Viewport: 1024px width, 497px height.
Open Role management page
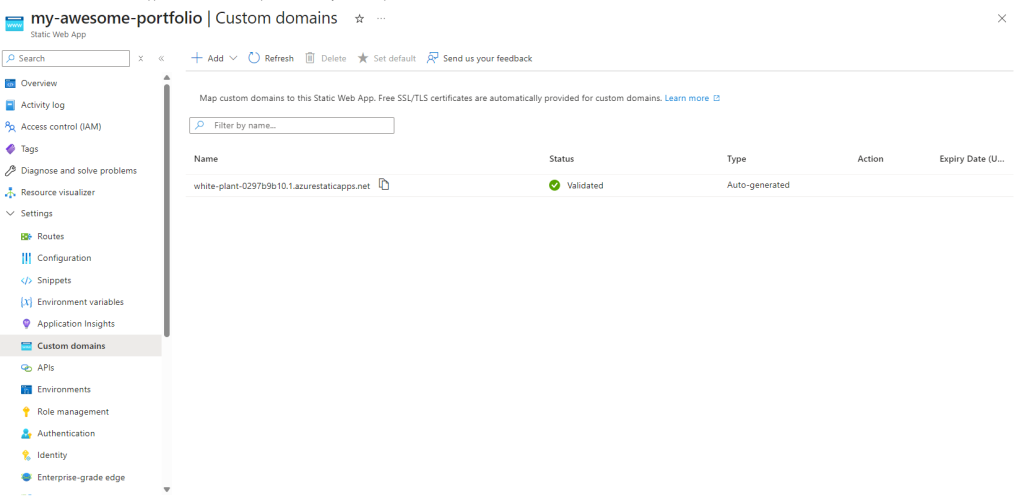[72, 411]
